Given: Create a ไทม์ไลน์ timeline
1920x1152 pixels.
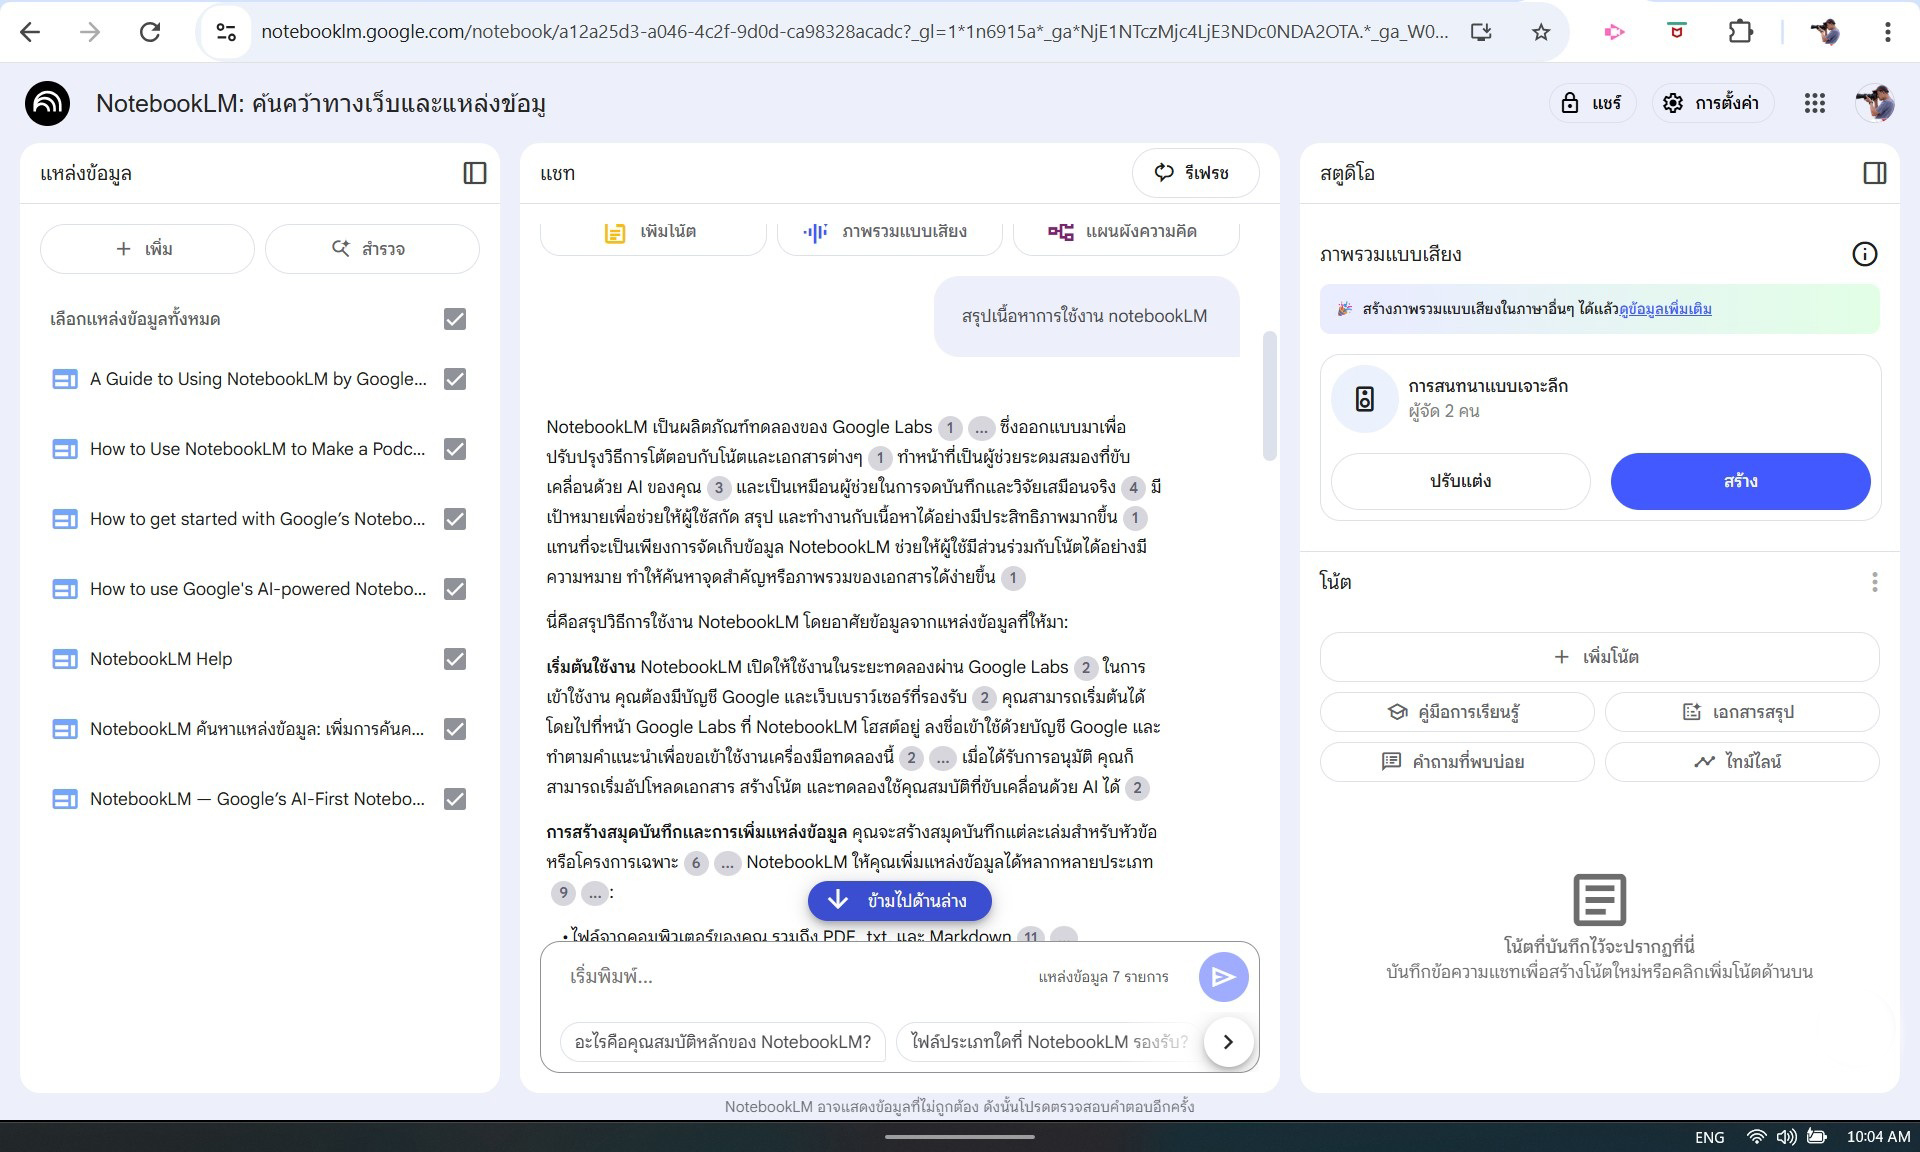Looking at the screenshot, I should click(1742, 762).
